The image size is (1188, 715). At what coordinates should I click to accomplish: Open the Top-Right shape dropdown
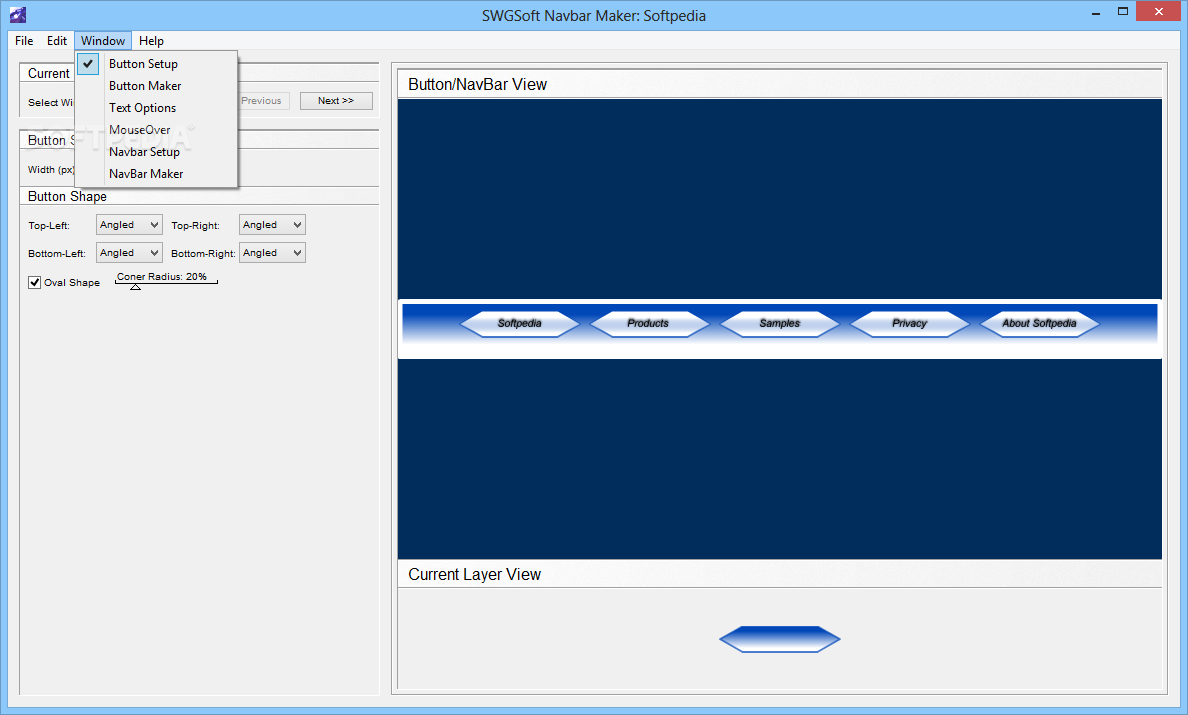(x=272, y=225)
